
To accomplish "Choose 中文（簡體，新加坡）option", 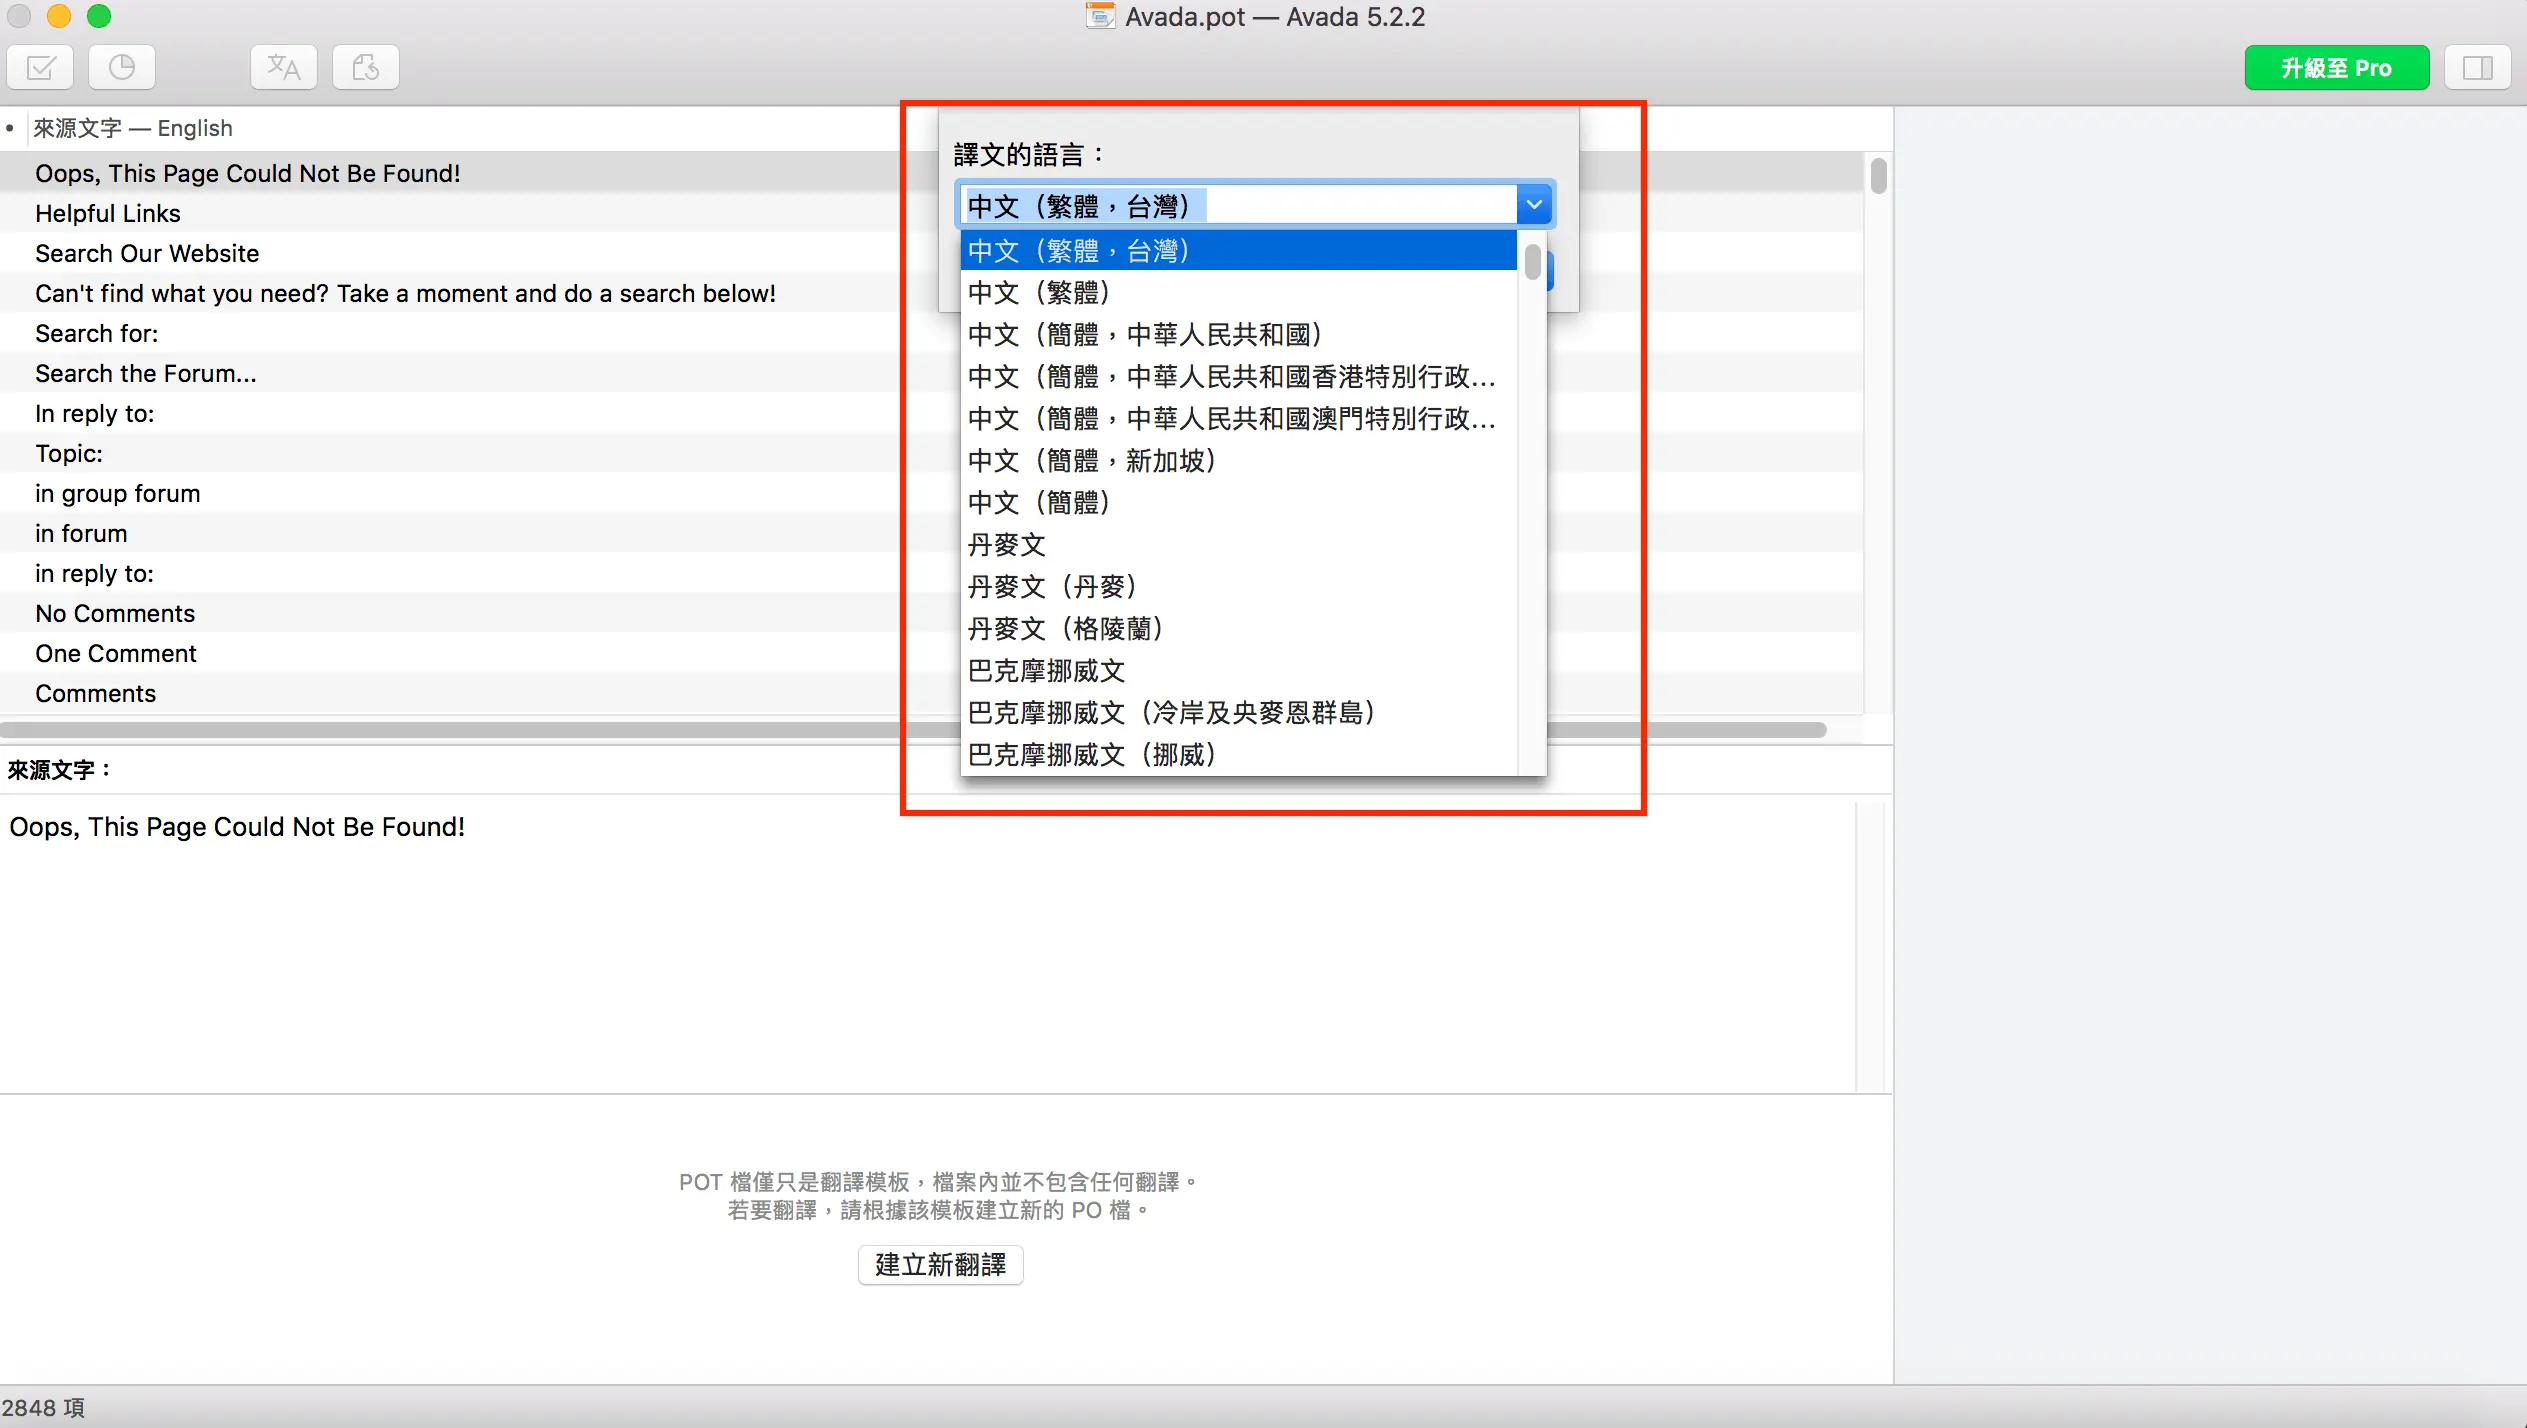I will coord(1238,460).
